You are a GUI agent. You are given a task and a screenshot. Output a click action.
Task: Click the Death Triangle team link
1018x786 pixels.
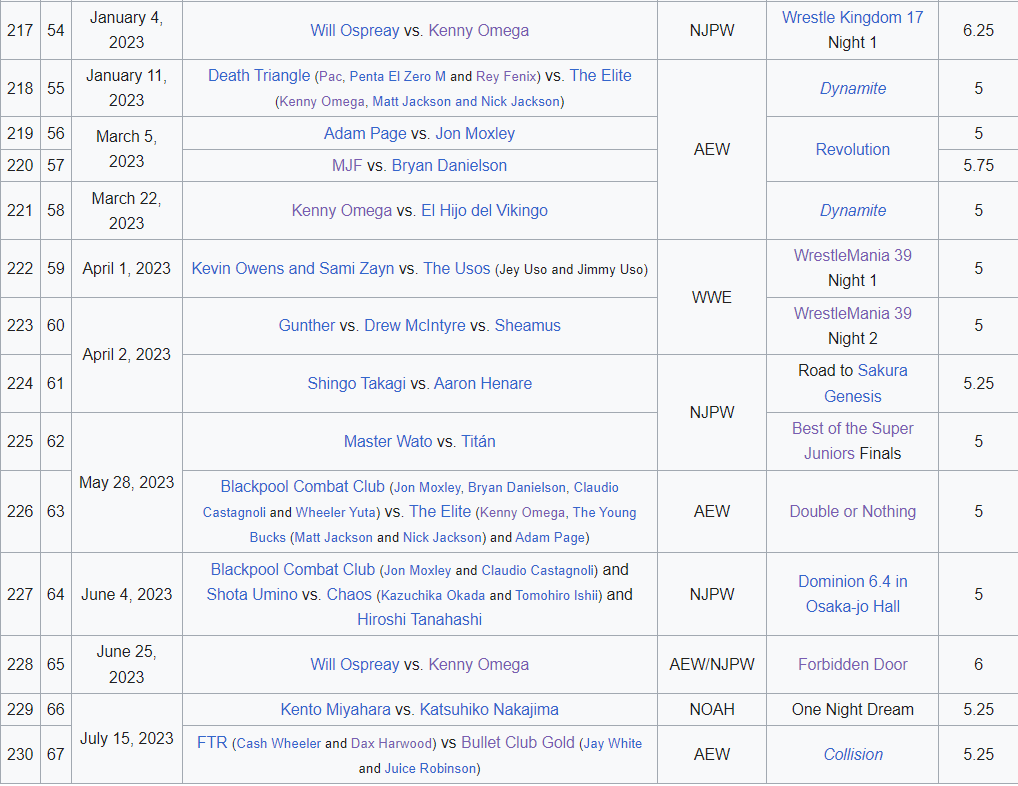258,76
